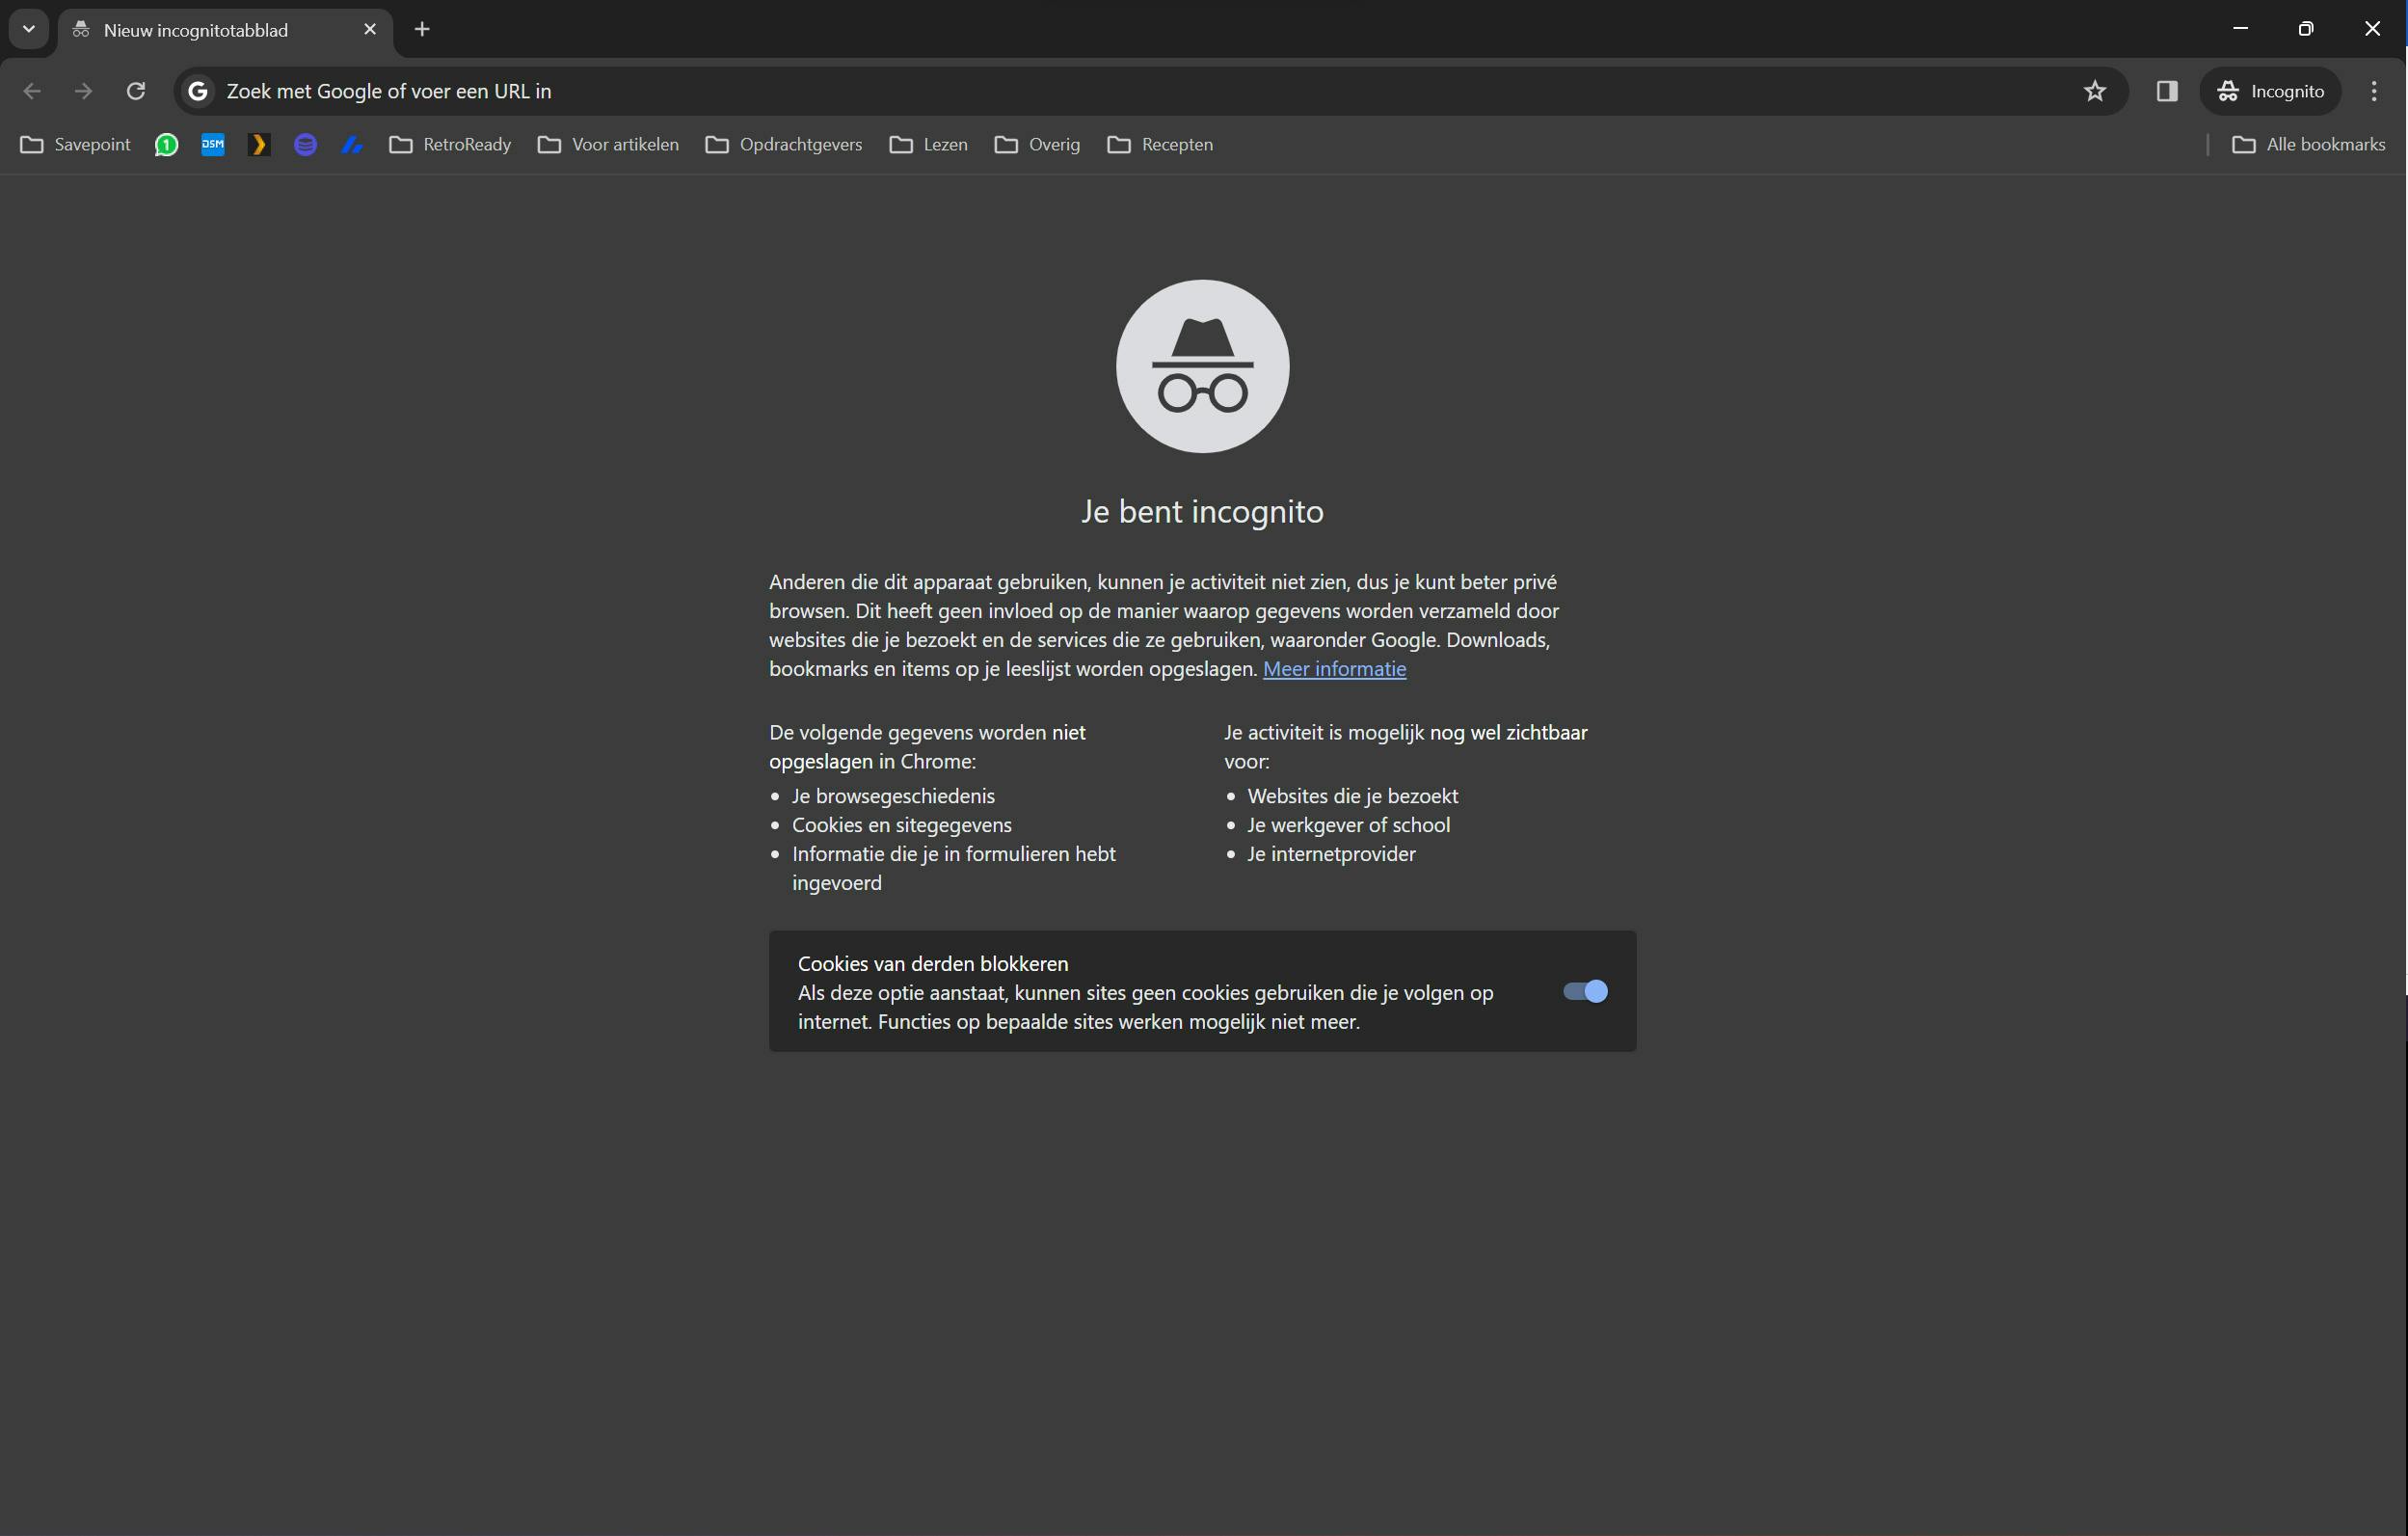2408x1536 pixels.
Task: Click the purple stacked-disc bookmark icon
Action: (305, 145)
